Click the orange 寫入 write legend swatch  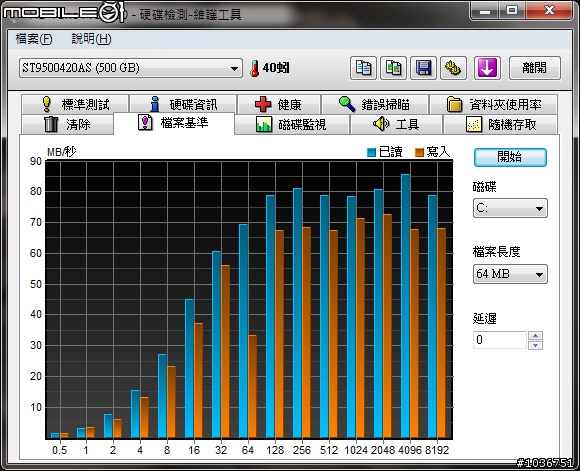click(419, 152)
